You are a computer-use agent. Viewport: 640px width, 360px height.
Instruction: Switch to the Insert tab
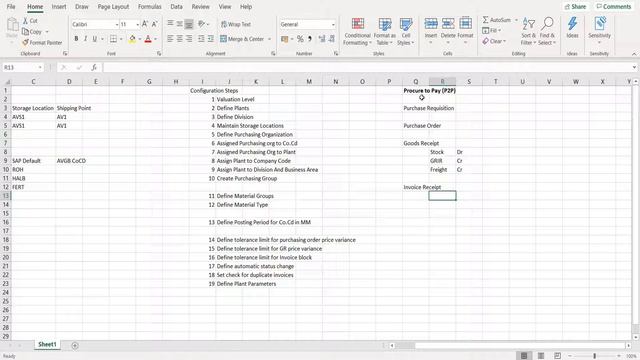59,7
